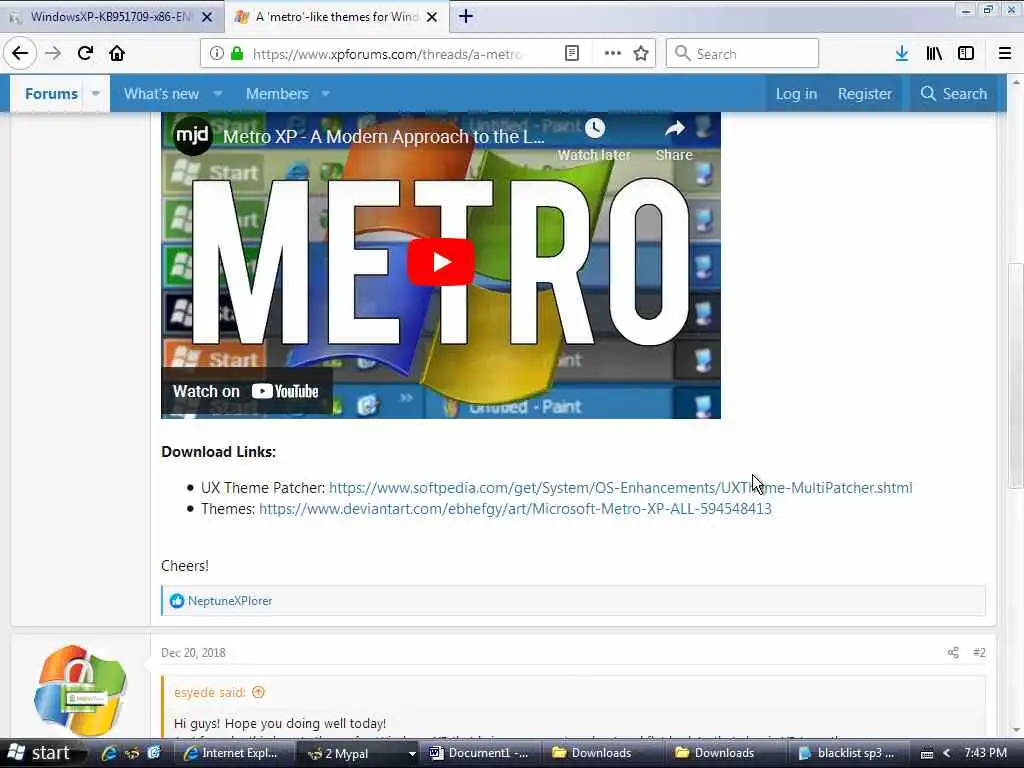
Task: Open page actions three-dot menu
Action: click(613, 54)
